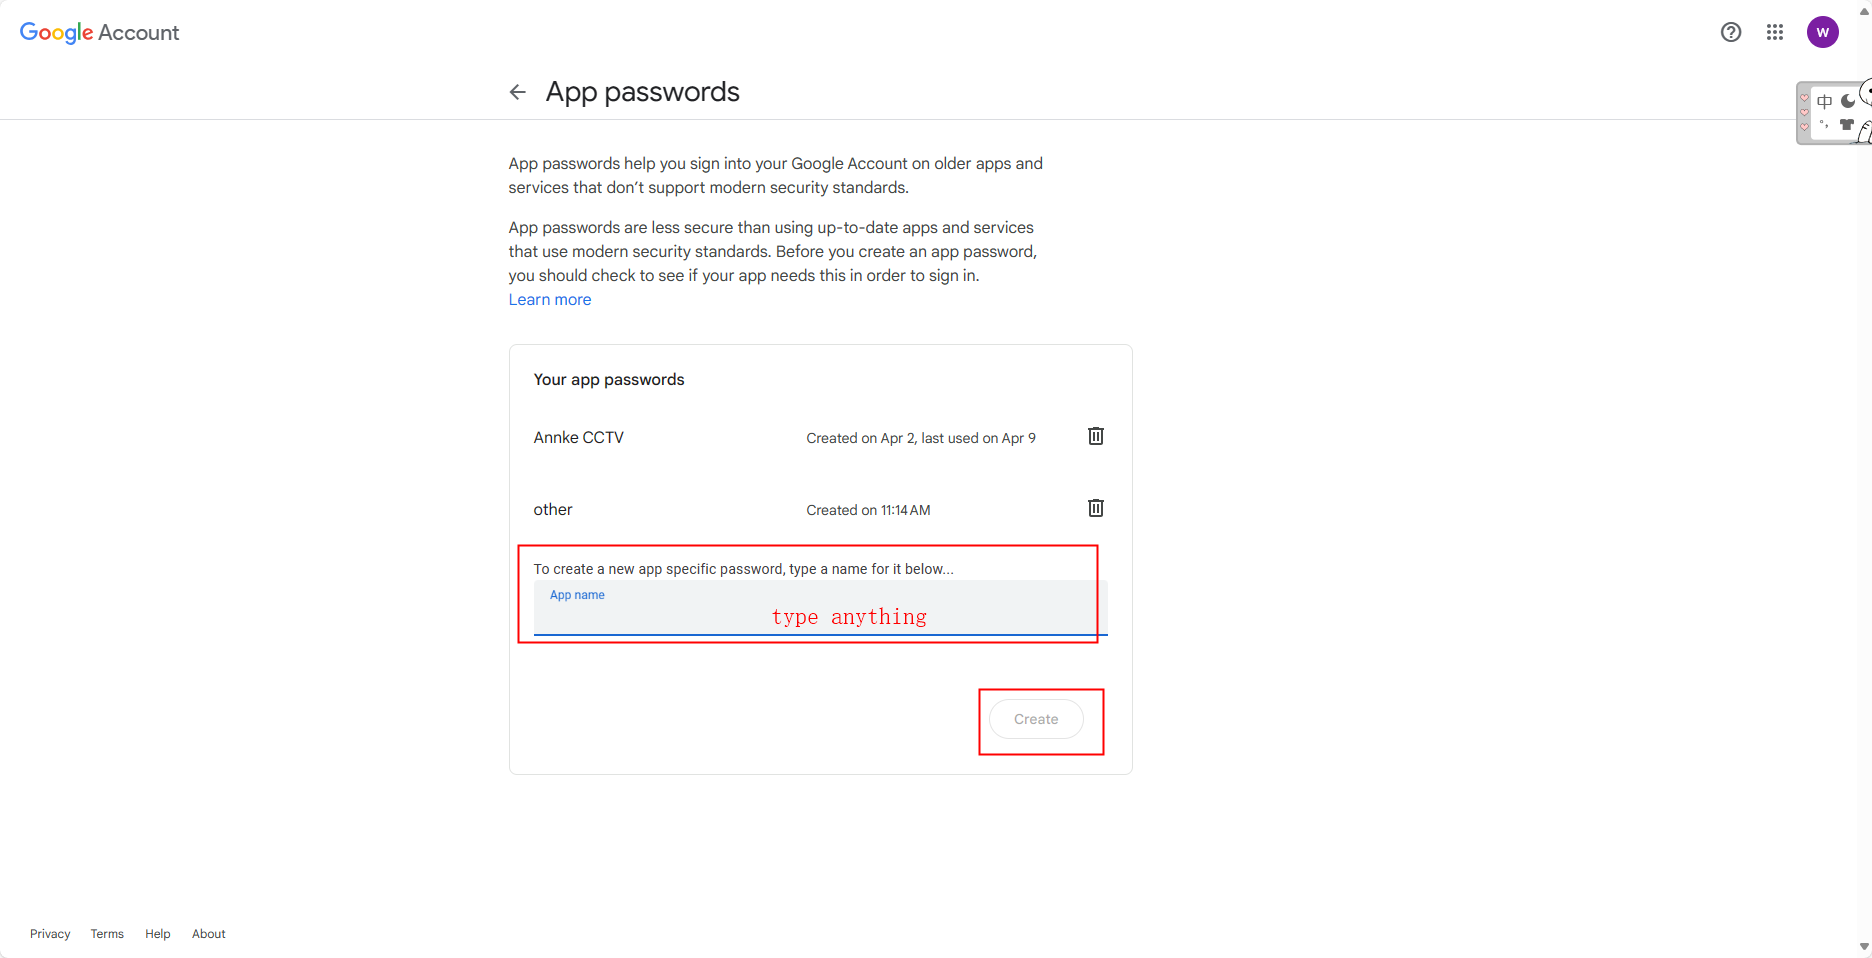Click the Google Account logo
The image size is (1872, 958).
click(99, 32)
